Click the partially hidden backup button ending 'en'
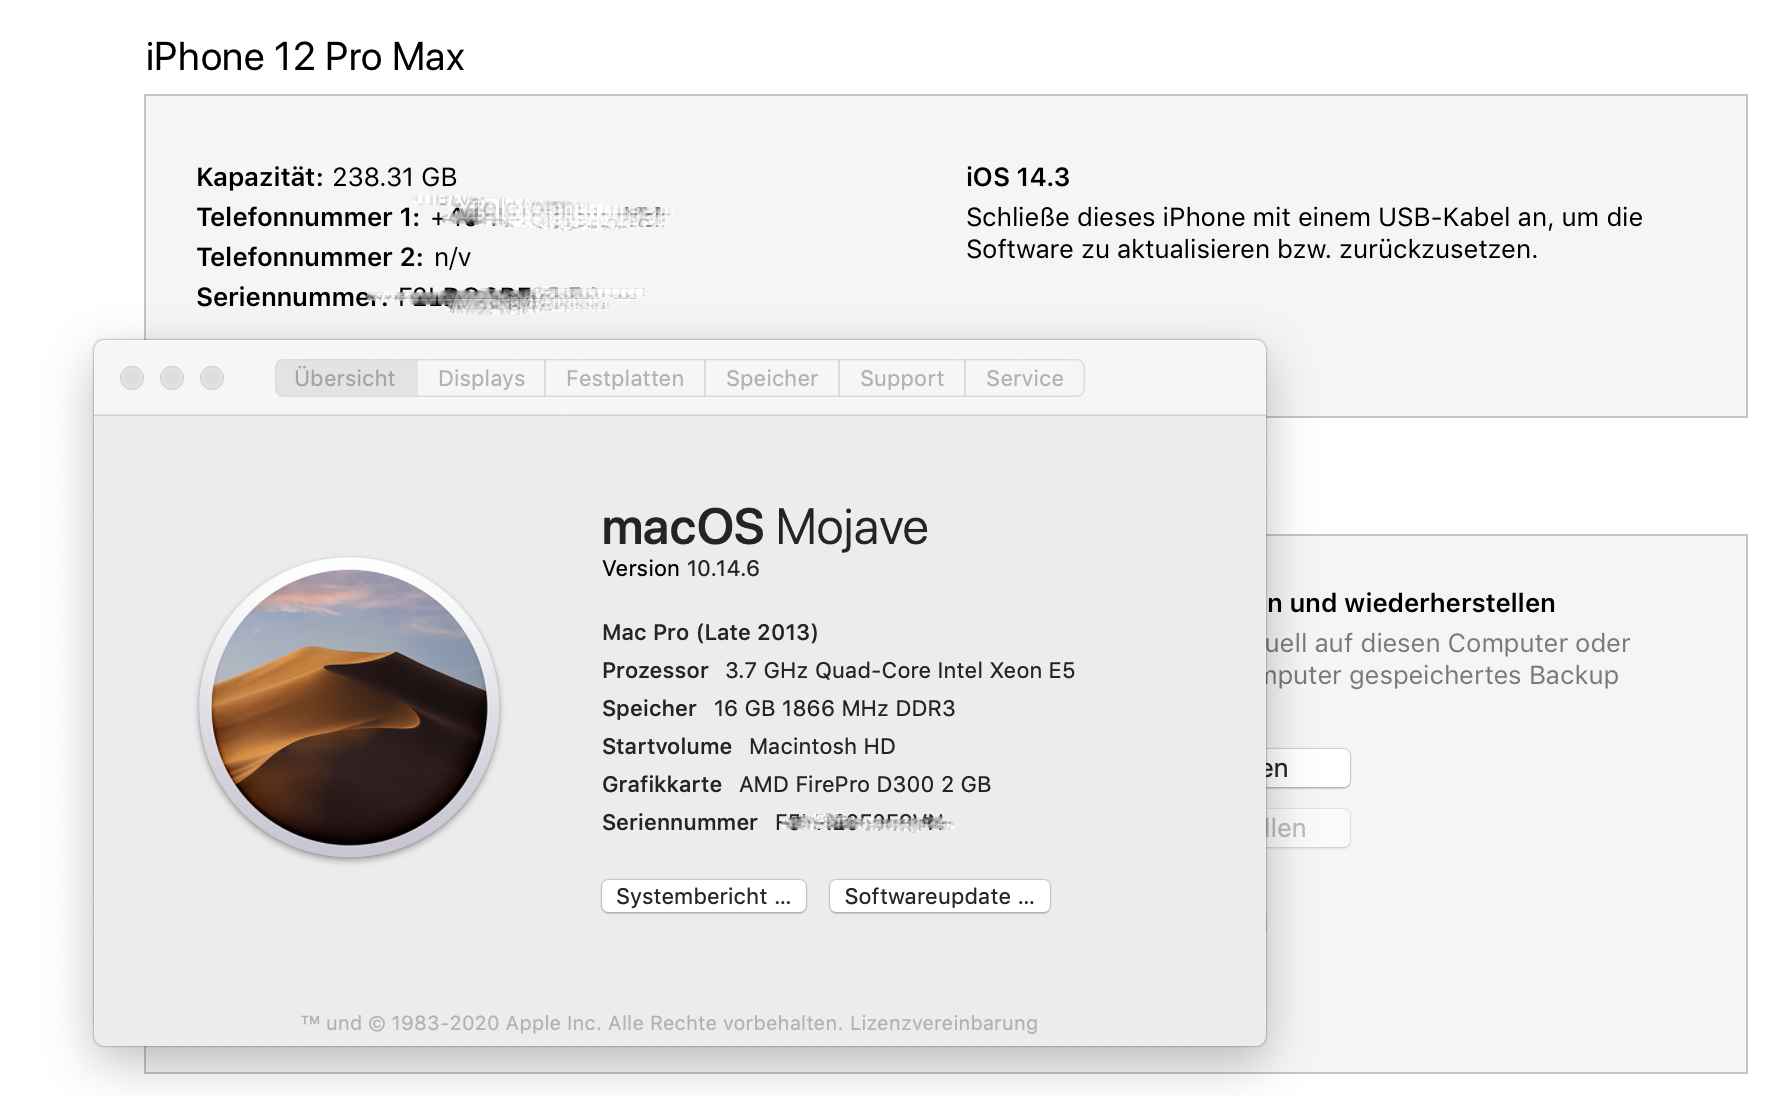Image resolution: width=1786 pixels, height=1096 pixels. tap(1308, 768)
